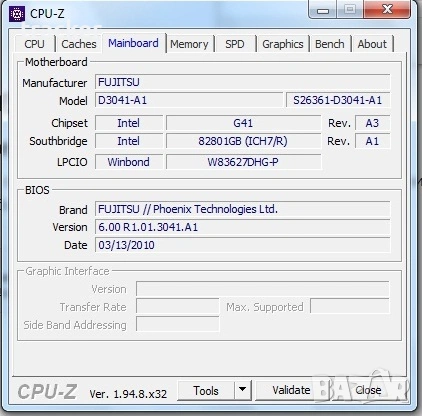Select the 82801GB (ICH7/R) southbridge value
This screenshot has width=422, height=416.
pyautogui.click(x=243, y=141)
